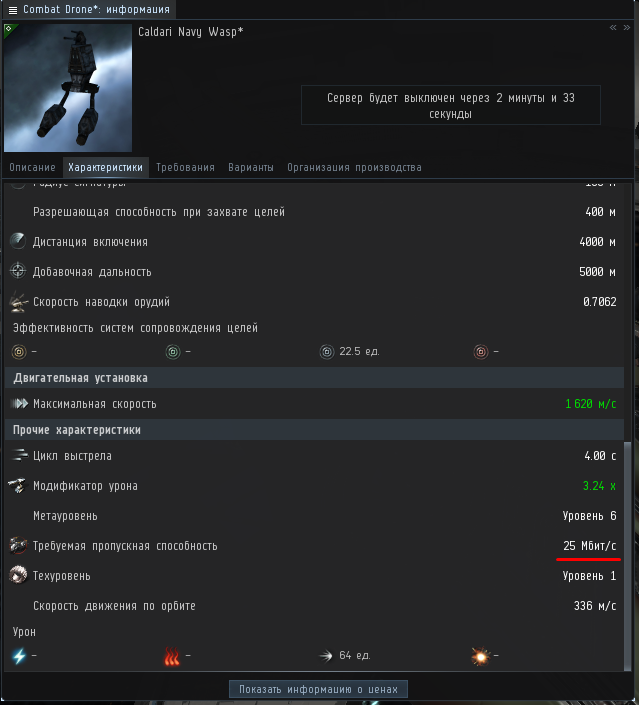
Task: Click the 400 м scan resolution value
Action: click(600, 212)
